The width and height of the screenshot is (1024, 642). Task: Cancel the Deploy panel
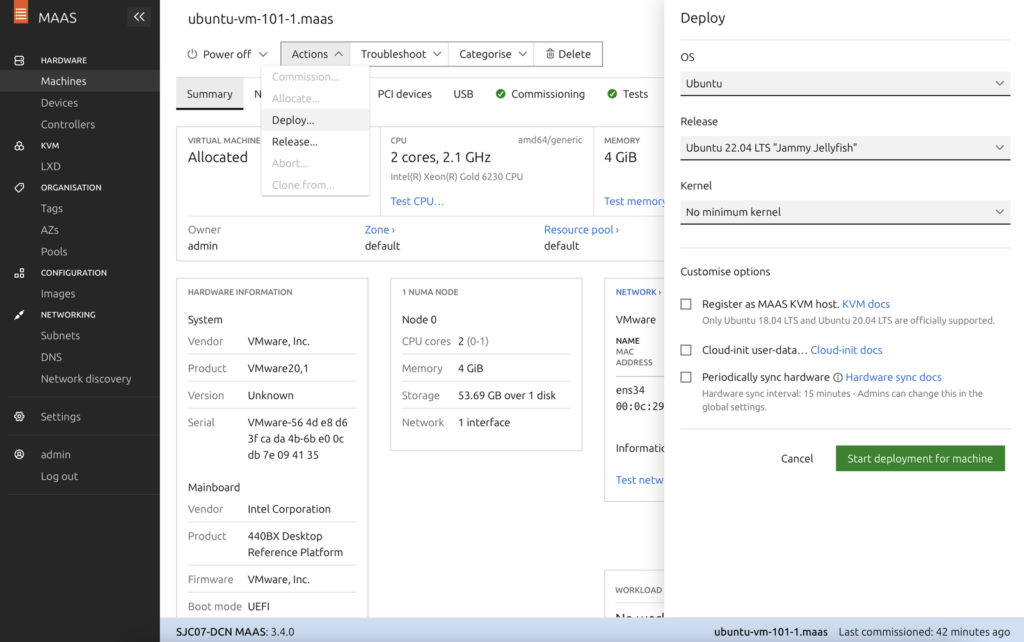point(797,458)
